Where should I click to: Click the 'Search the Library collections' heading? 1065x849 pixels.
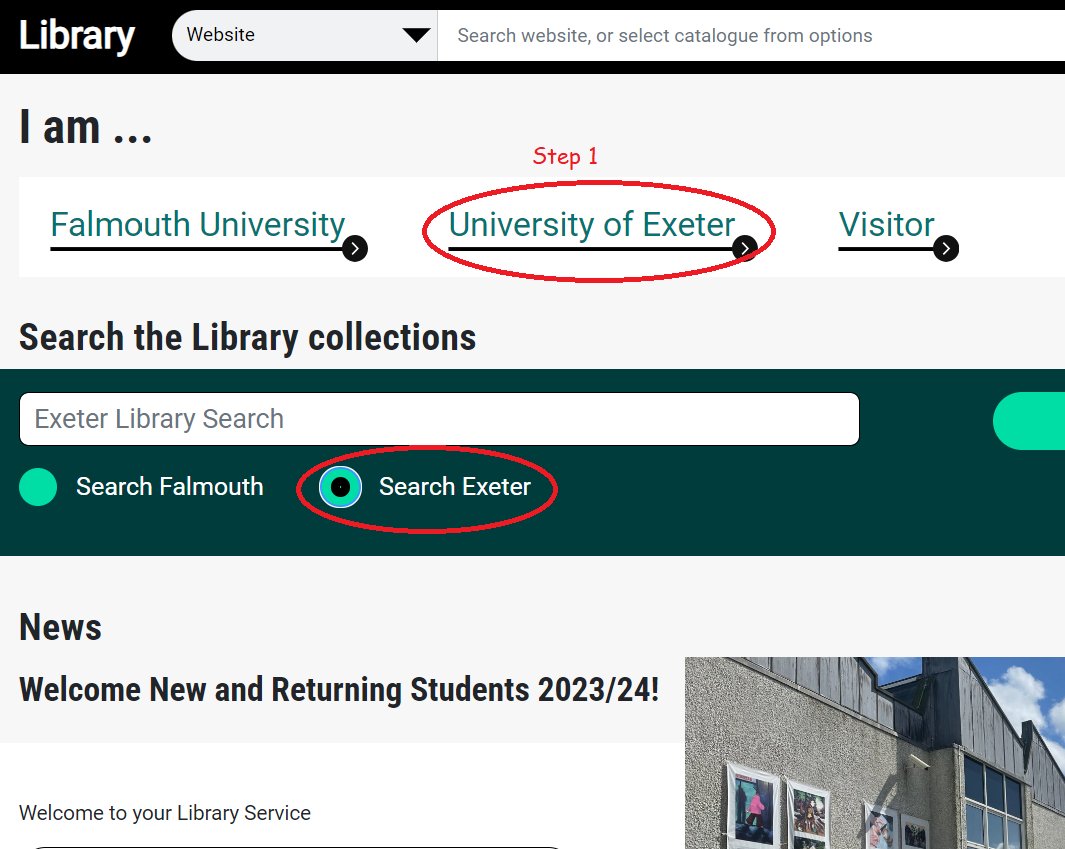(x=247, y=338)
